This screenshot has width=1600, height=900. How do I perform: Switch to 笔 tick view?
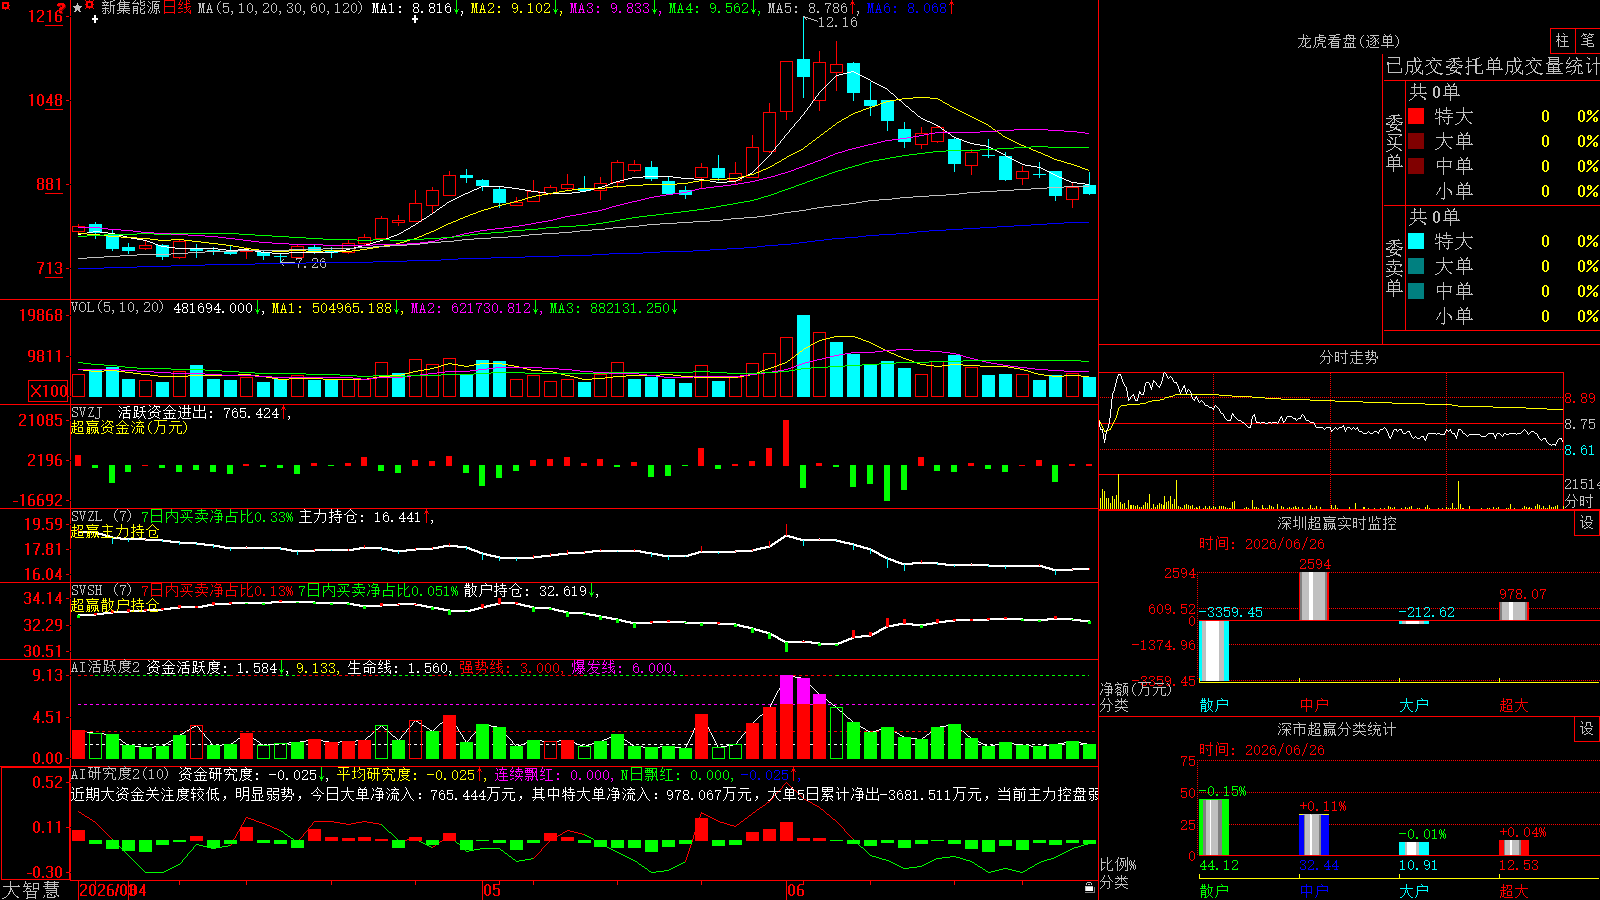[x=1588, y=41]
